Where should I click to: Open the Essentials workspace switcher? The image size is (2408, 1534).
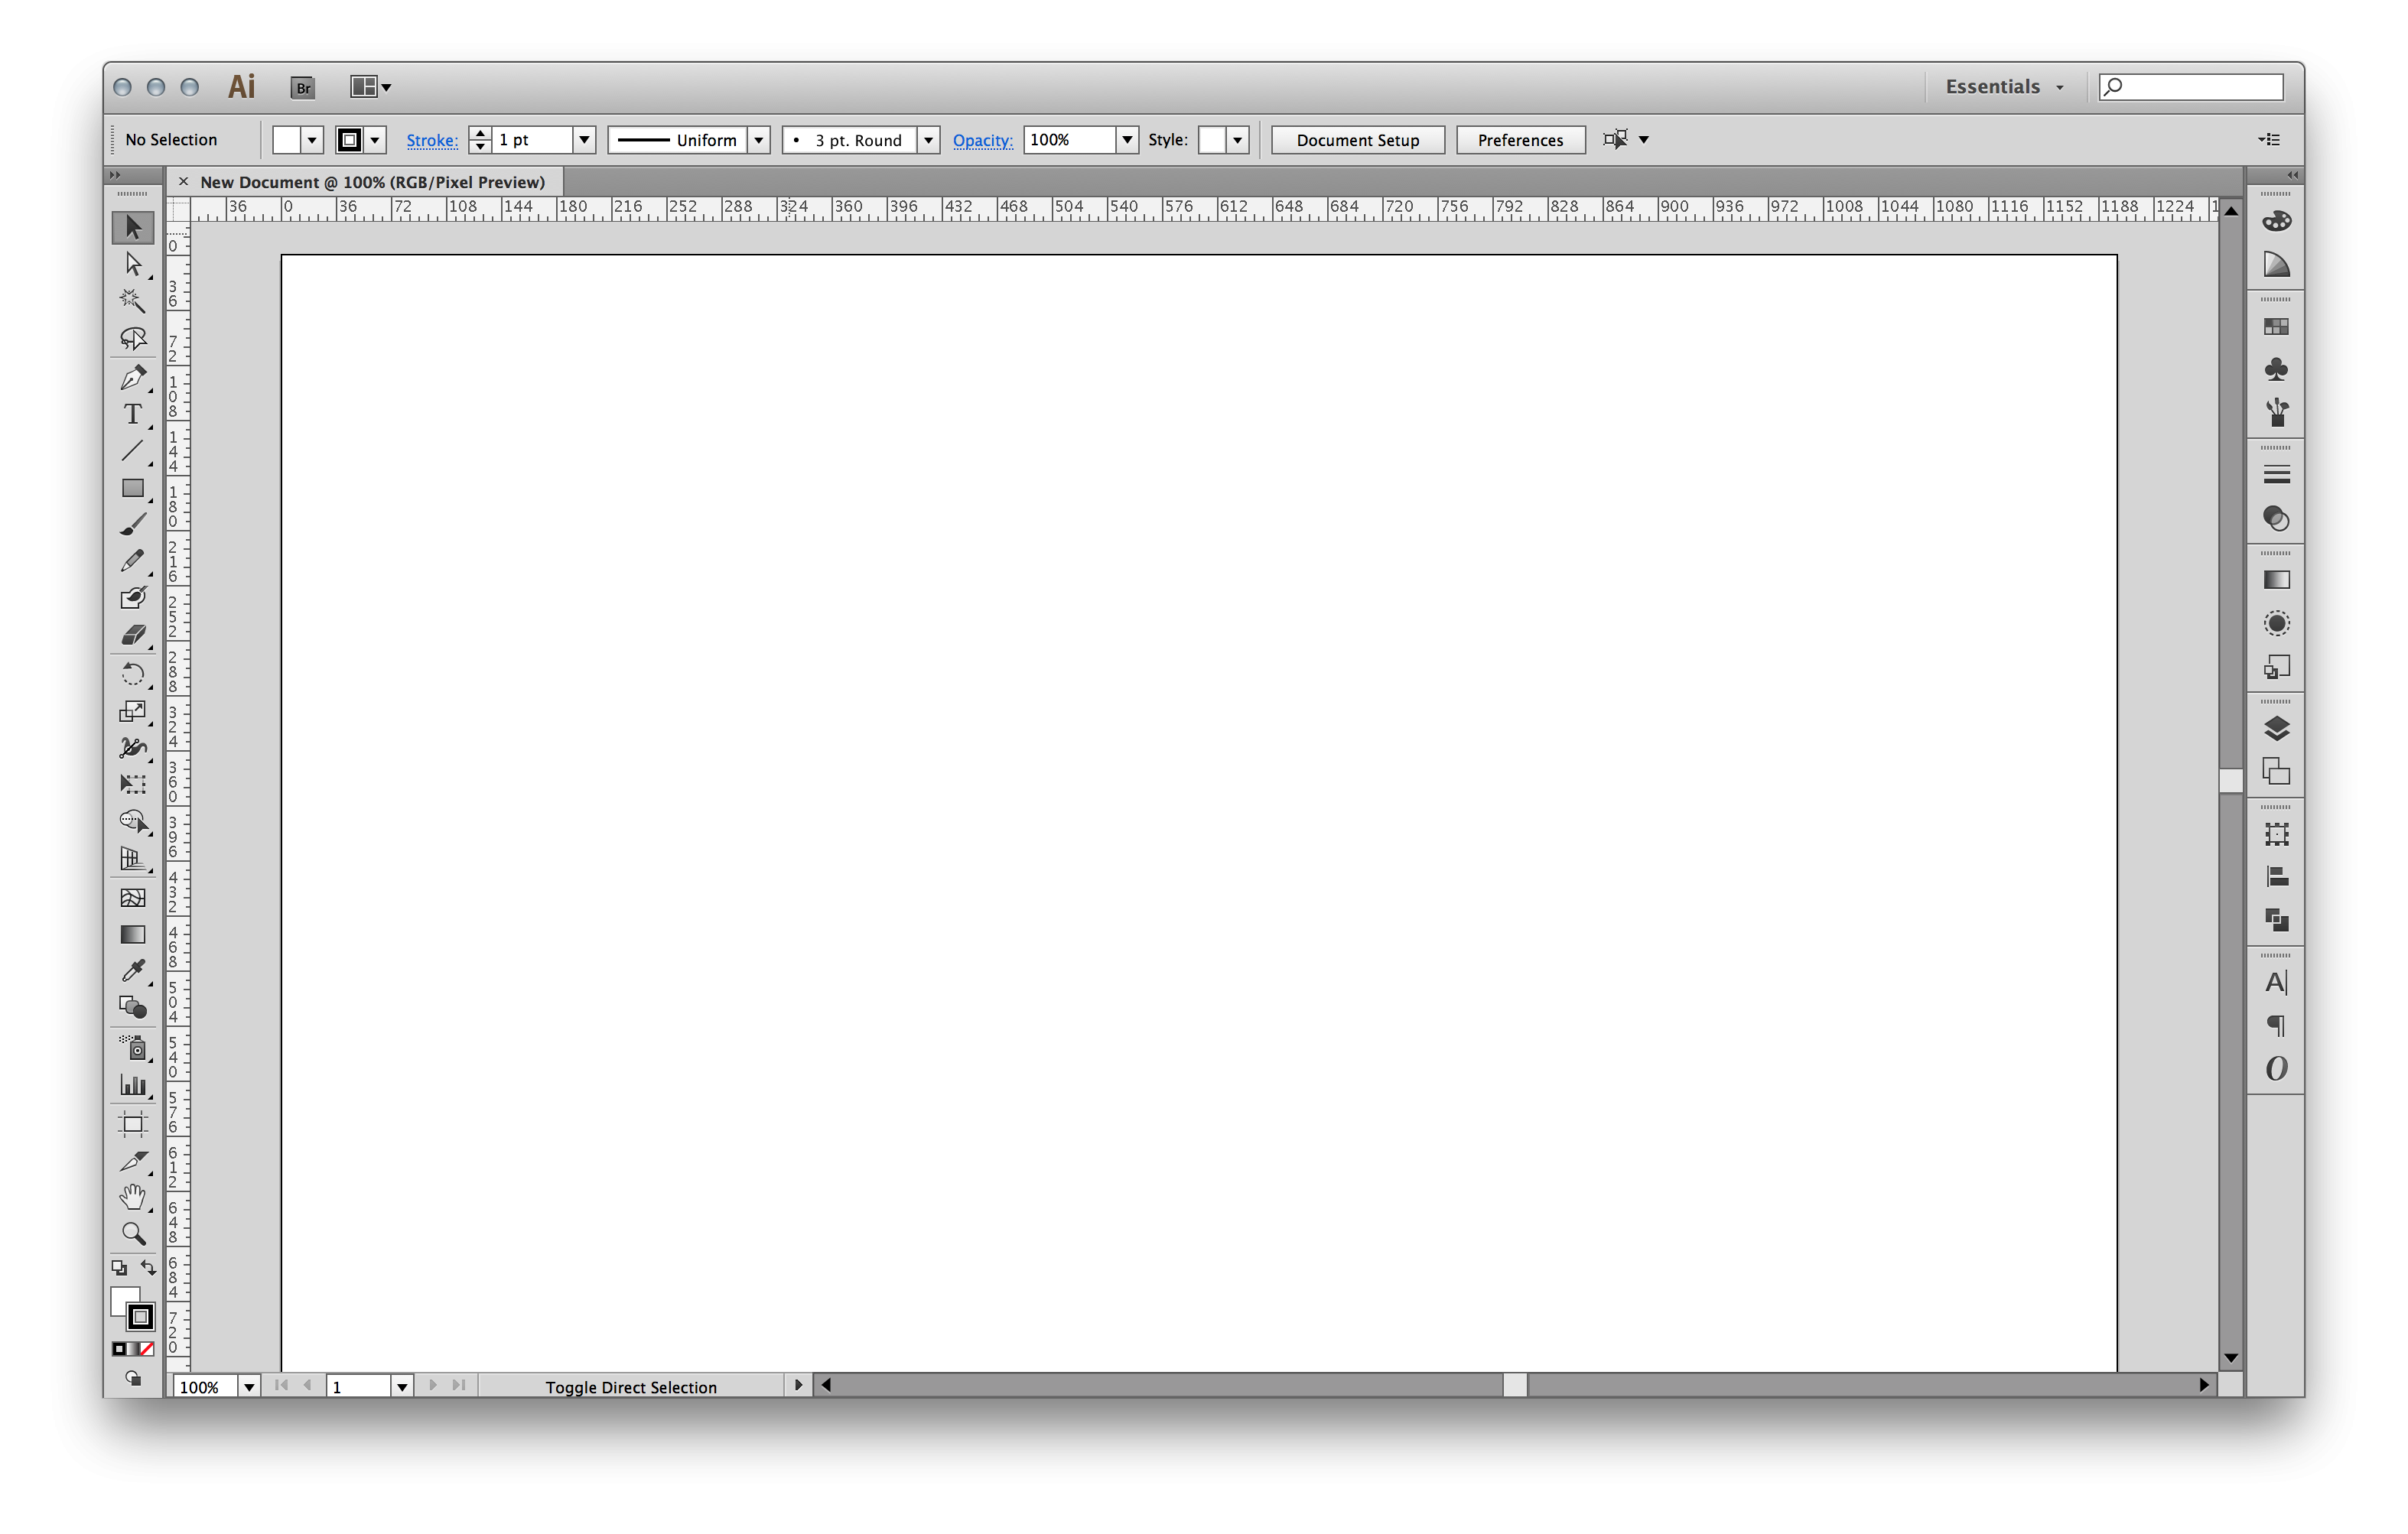click(2004, 87)
